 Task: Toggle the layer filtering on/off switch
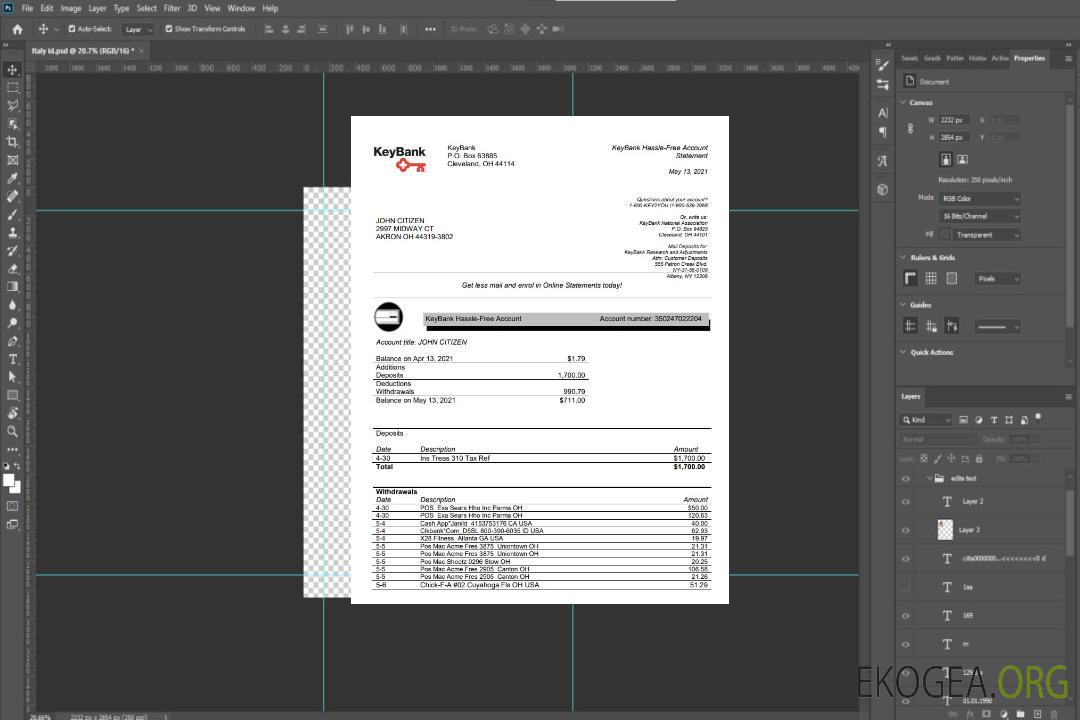[x=1038, y=418]
